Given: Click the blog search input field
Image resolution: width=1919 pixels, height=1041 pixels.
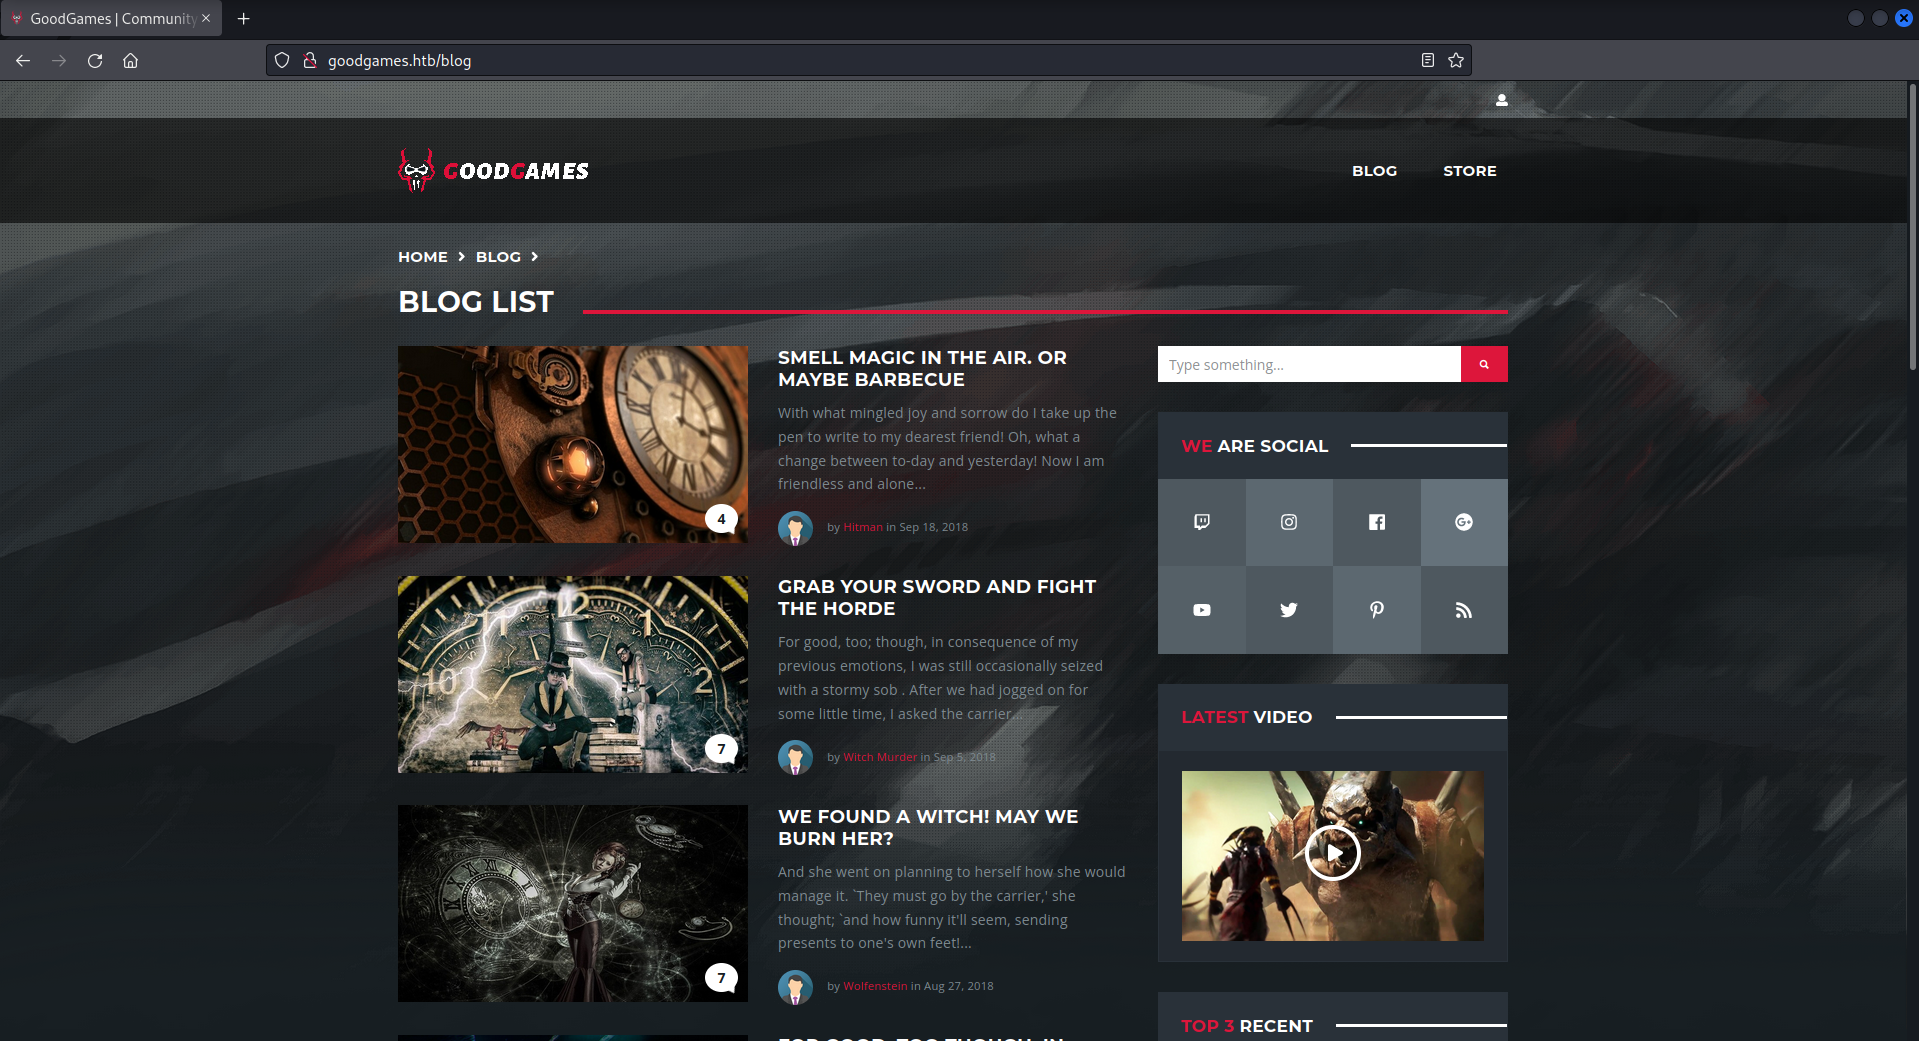Looking at the screenshot, I should pos(1308,365).
